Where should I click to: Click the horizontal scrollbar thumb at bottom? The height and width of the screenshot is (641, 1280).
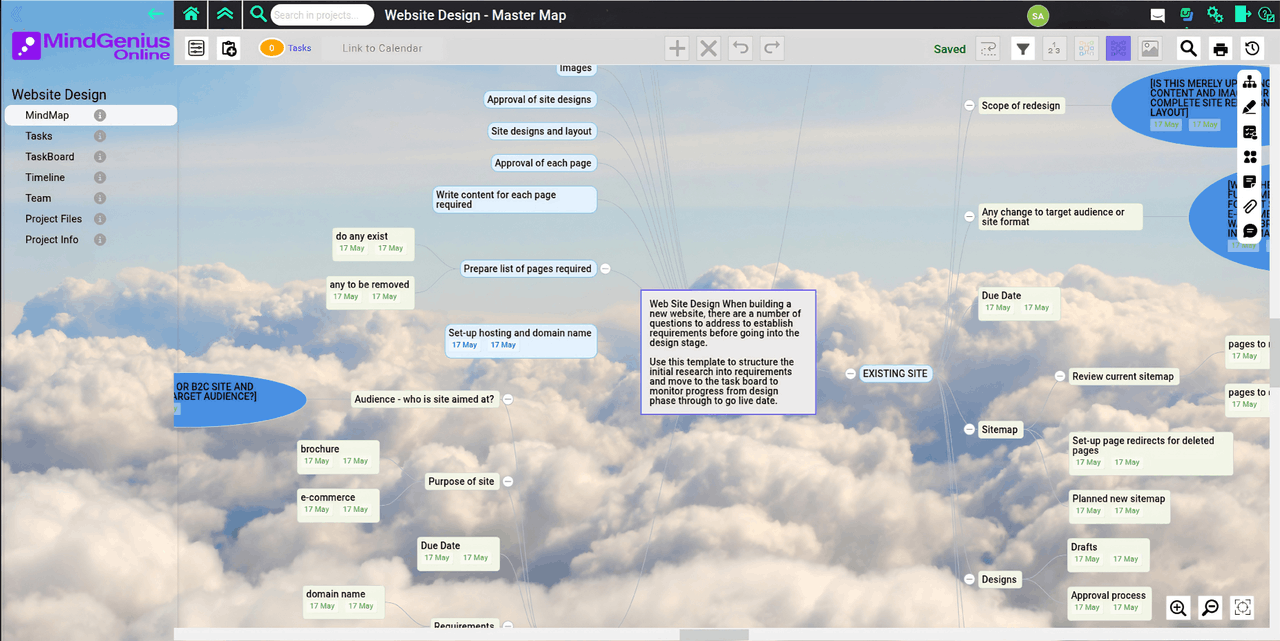click(x=714, y=635)
